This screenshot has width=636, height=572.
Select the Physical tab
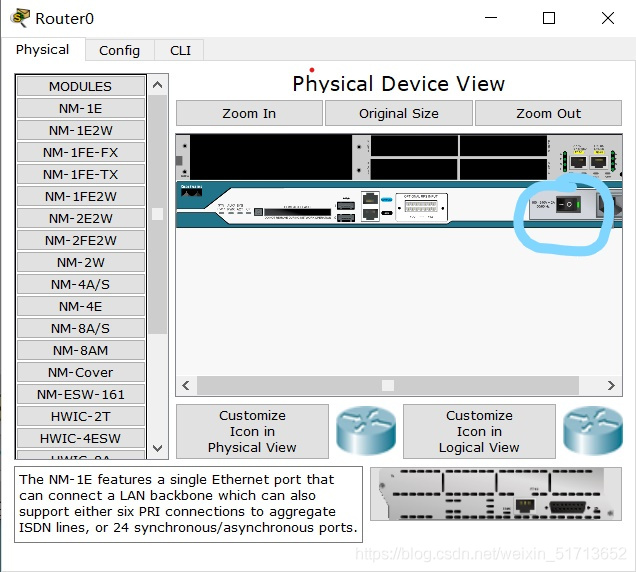[42, 49]
